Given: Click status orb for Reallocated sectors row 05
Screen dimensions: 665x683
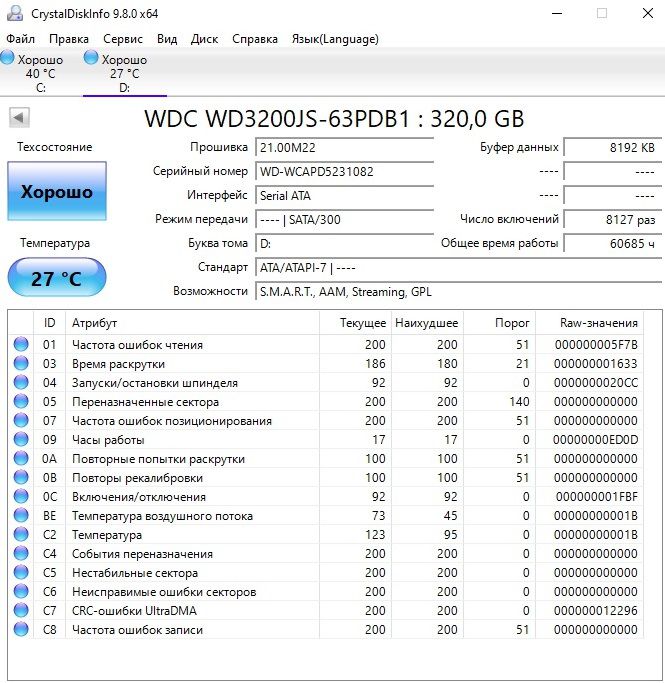Looking at the screenshot, I should tap(21, 402).
